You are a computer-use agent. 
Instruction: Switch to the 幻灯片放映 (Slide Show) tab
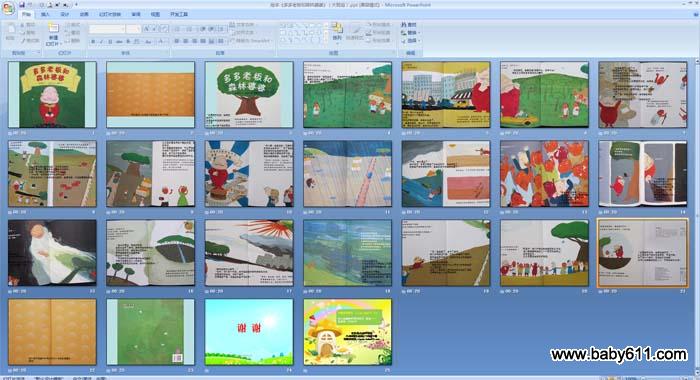tap(110, 14)
